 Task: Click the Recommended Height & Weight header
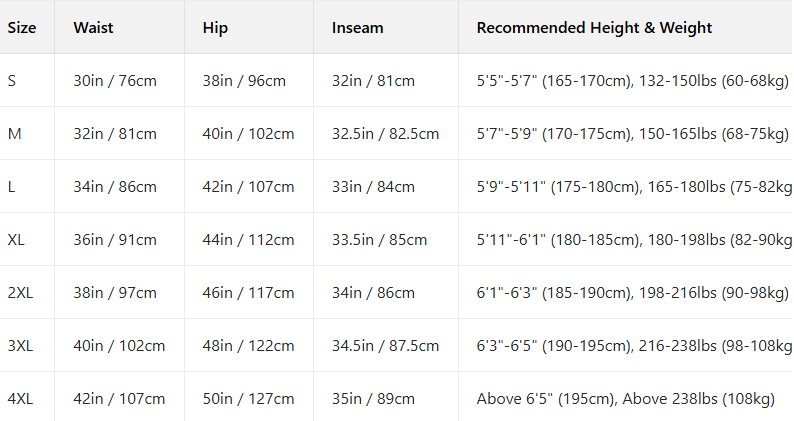(x=594, y=28)
